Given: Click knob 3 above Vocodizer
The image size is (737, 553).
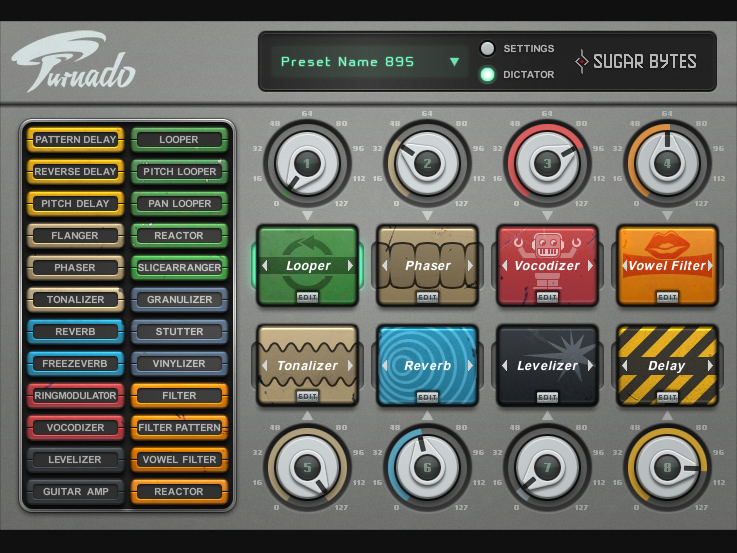Looking at the screenshot, I should [547, 164].
